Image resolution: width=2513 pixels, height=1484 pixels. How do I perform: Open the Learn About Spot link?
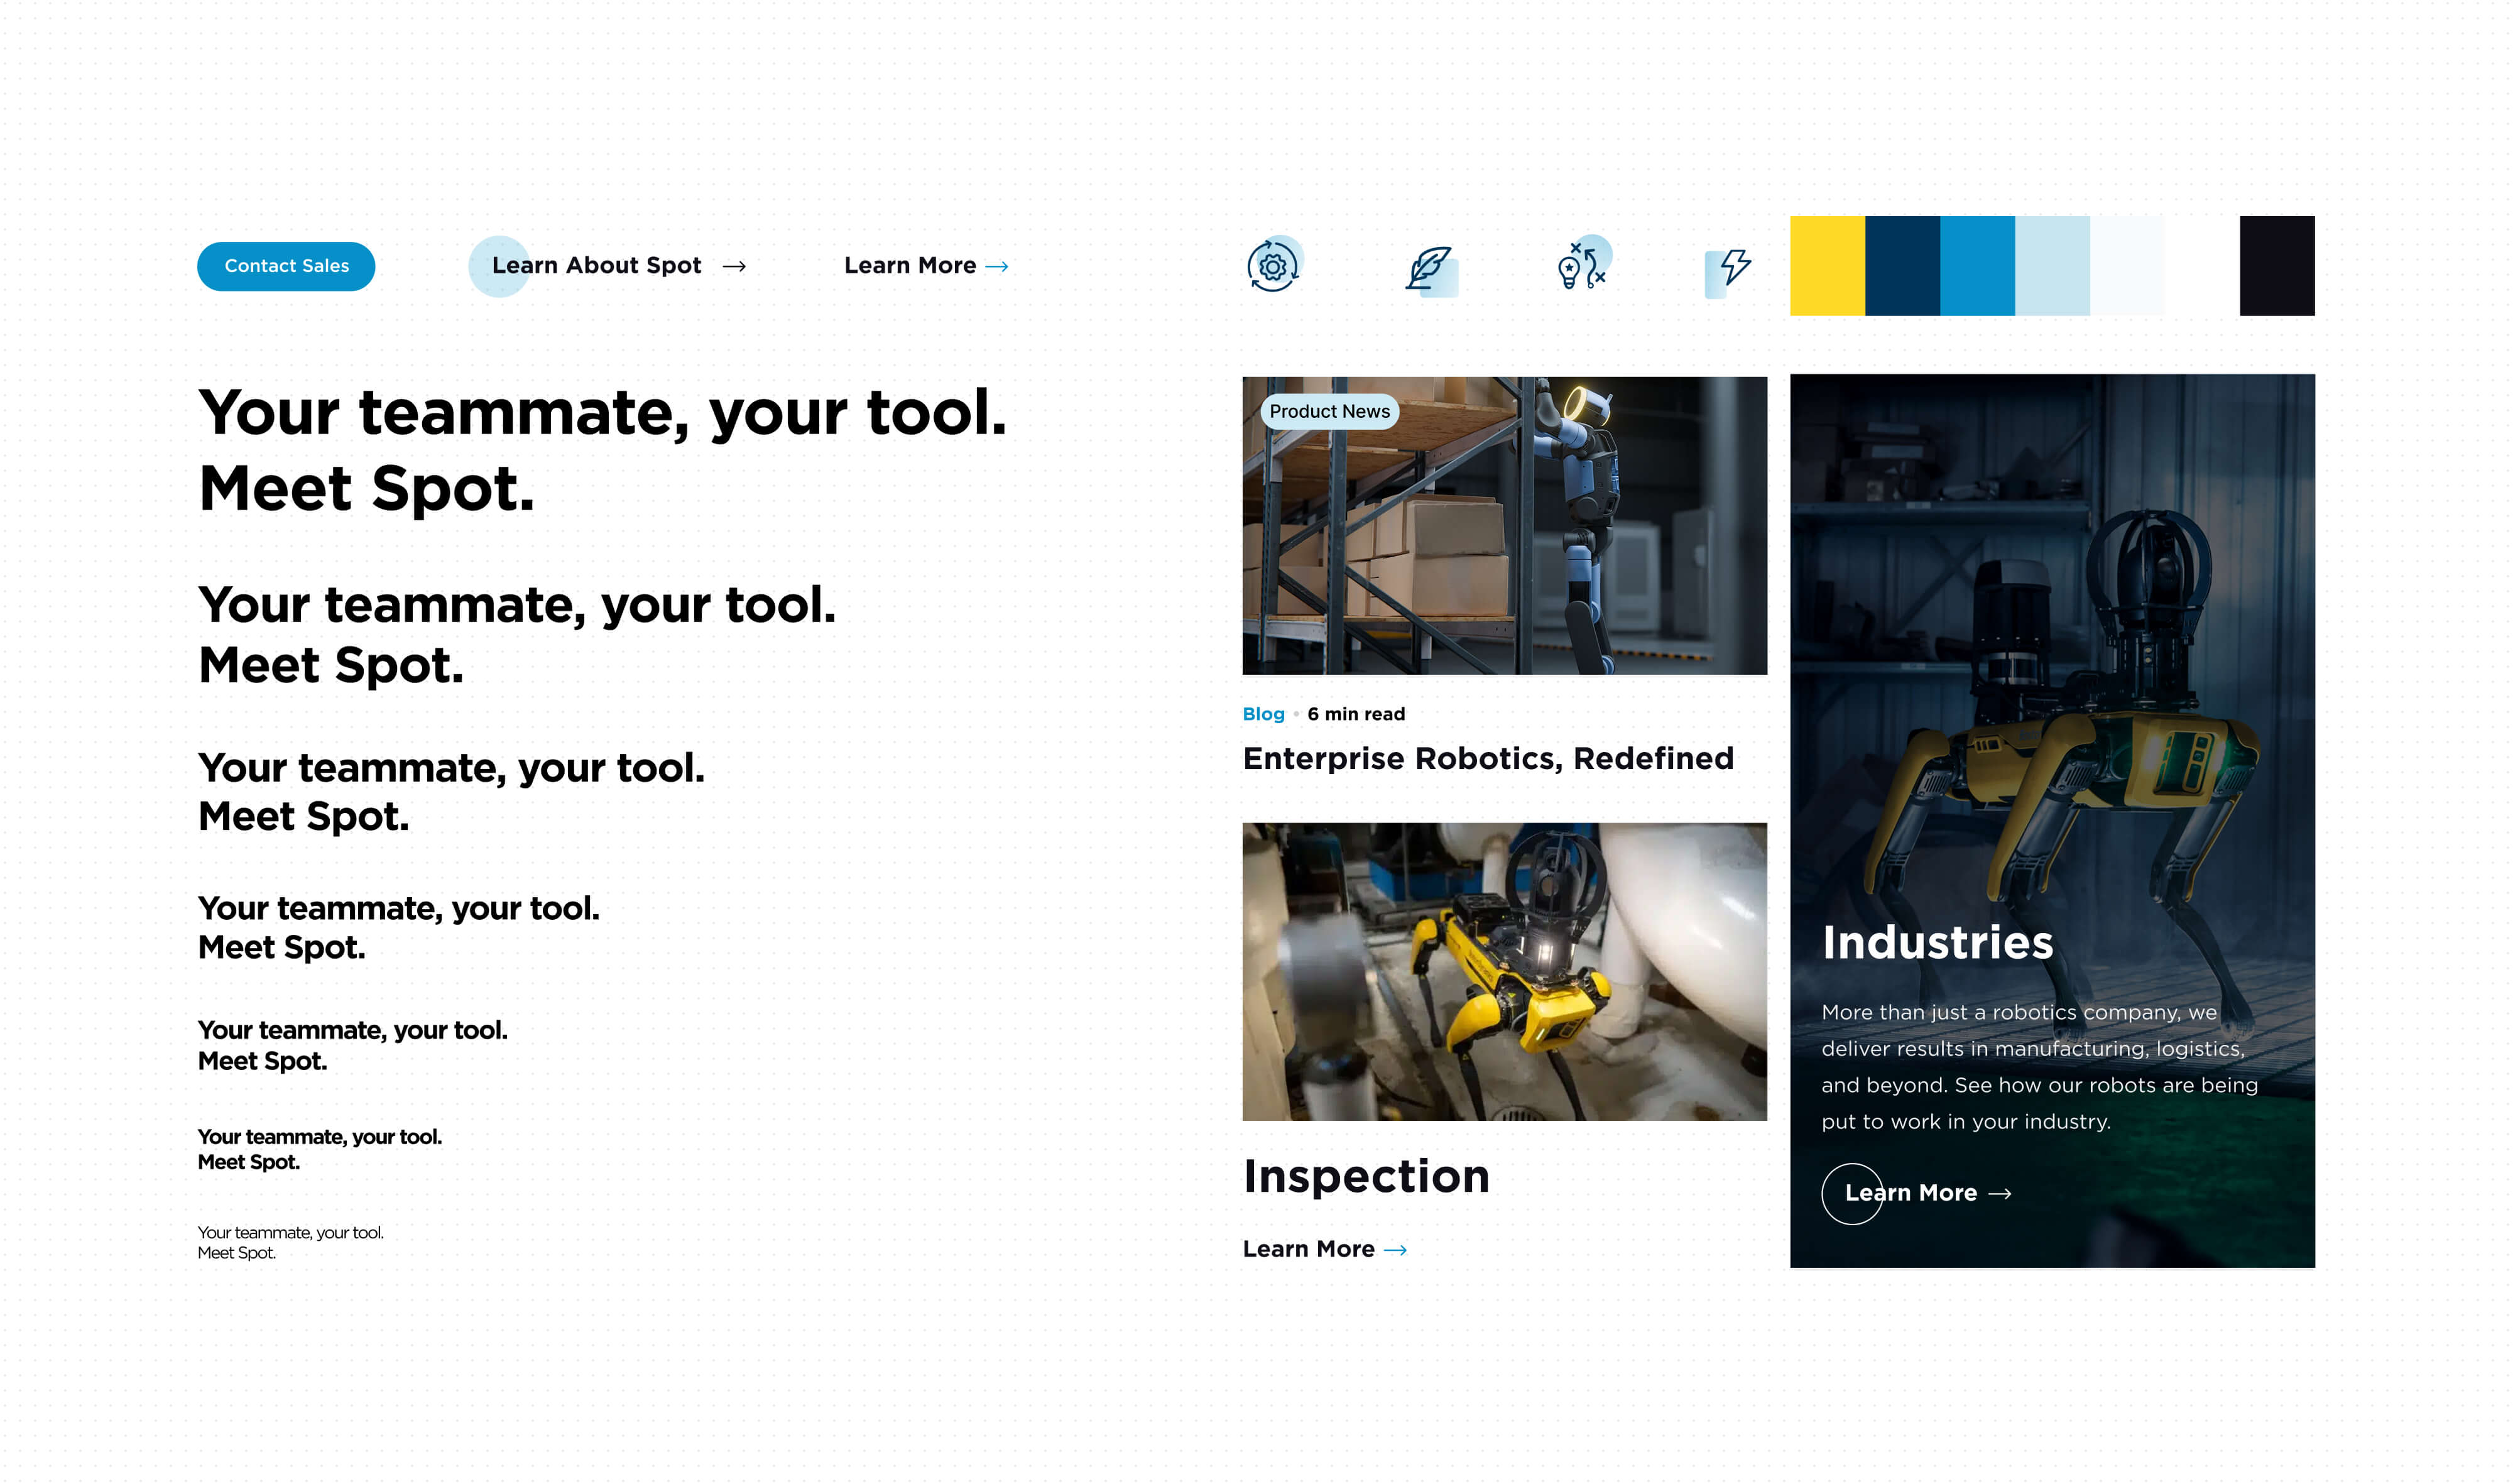click(596, 266)
